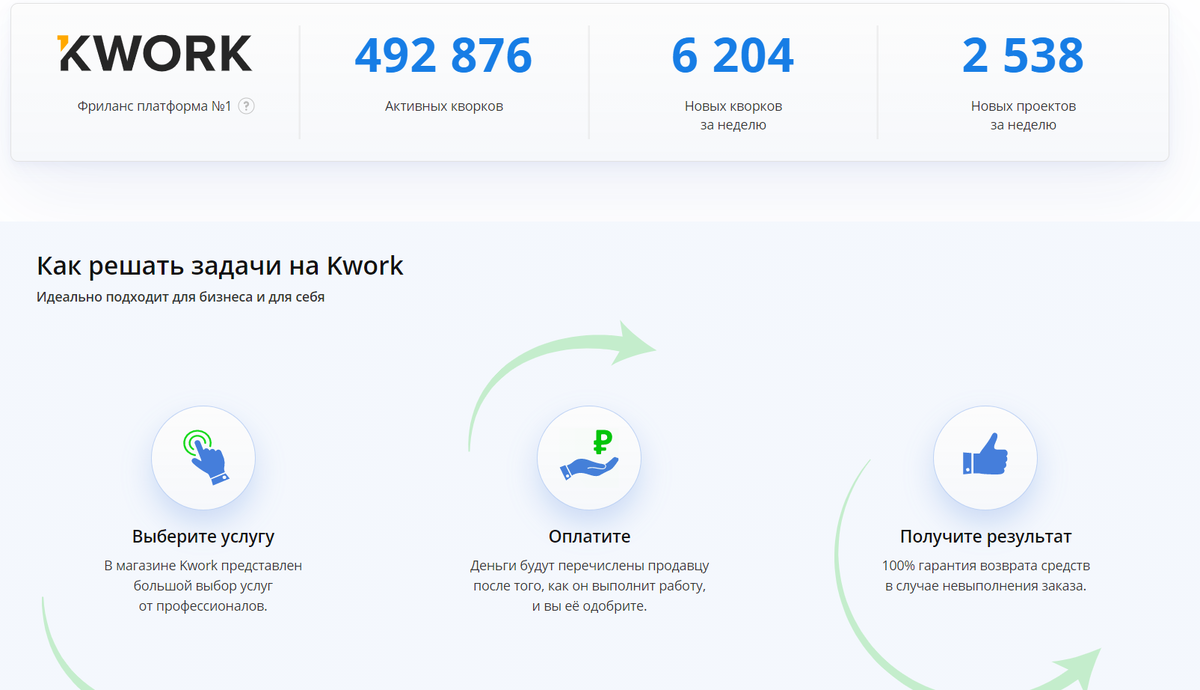Click the Kwork logo

pyautogui.click(x=154, y=54)
